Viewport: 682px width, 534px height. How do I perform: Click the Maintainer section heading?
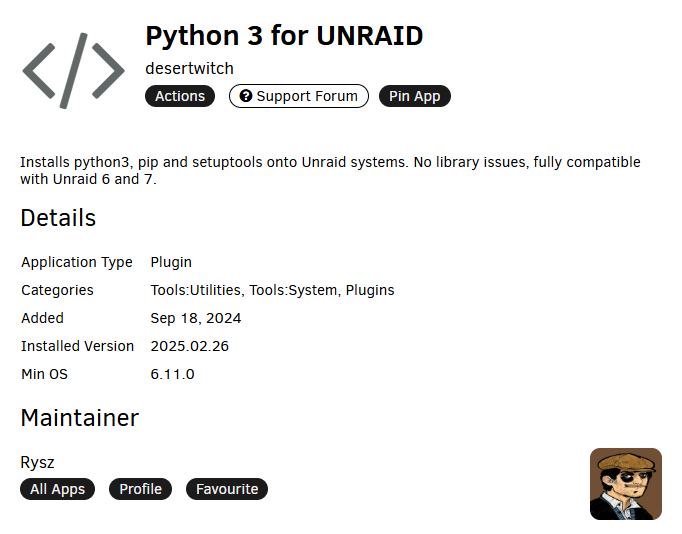pyautogui.click(x=80, y=418)
